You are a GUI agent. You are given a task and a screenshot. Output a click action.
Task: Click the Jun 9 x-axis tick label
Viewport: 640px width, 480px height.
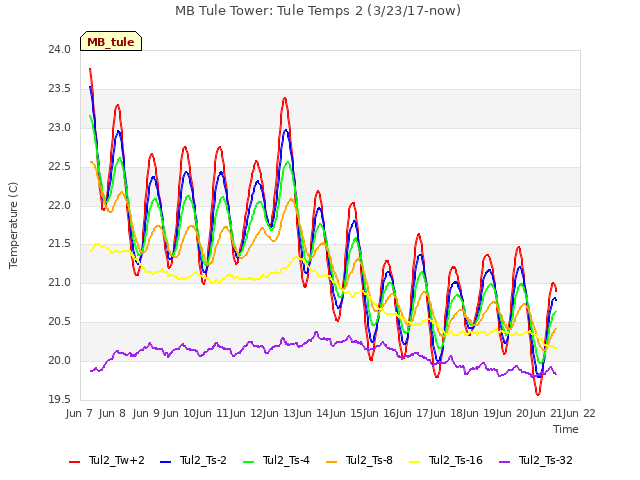click(146, 413)
